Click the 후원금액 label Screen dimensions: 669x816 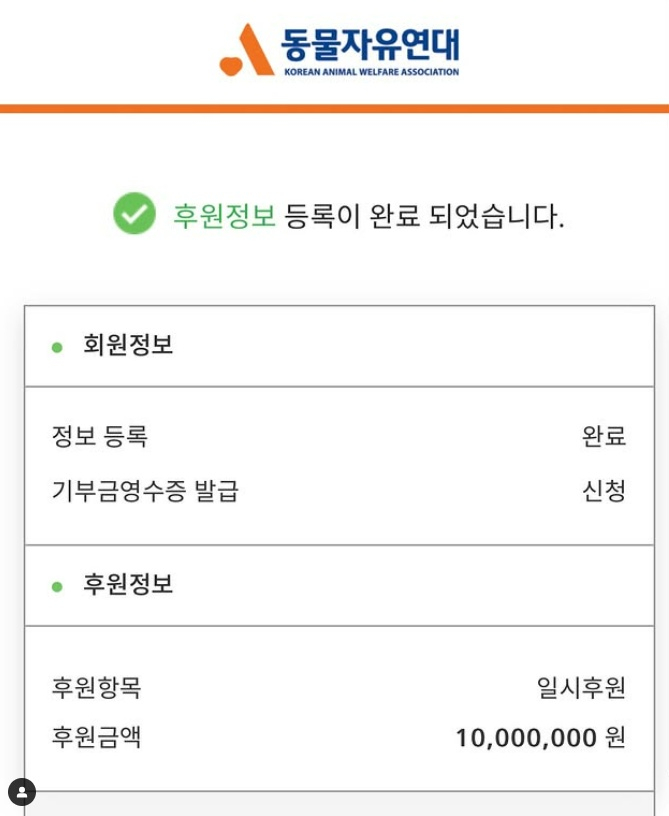[x=96, y=738]
